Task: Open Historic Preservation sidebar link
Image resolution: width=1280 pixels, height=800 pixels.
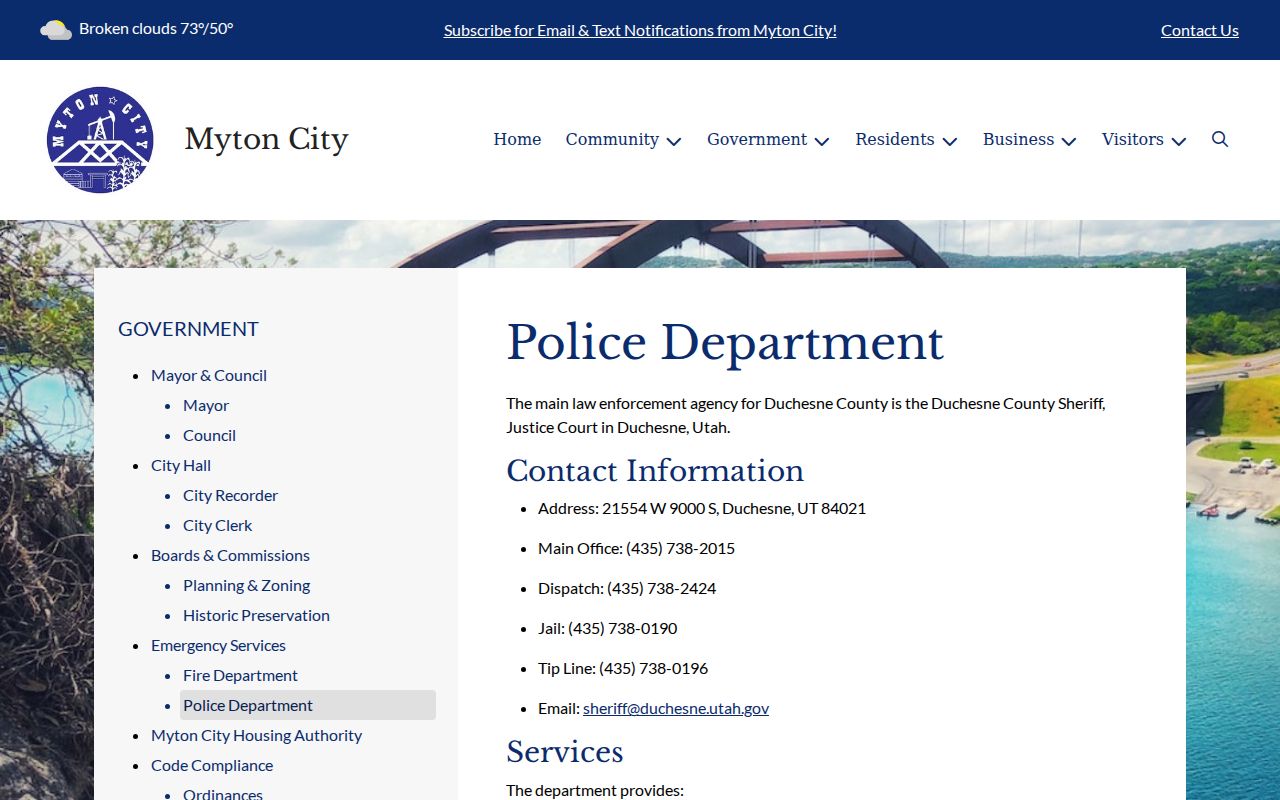Action: (x=256, y=615)
